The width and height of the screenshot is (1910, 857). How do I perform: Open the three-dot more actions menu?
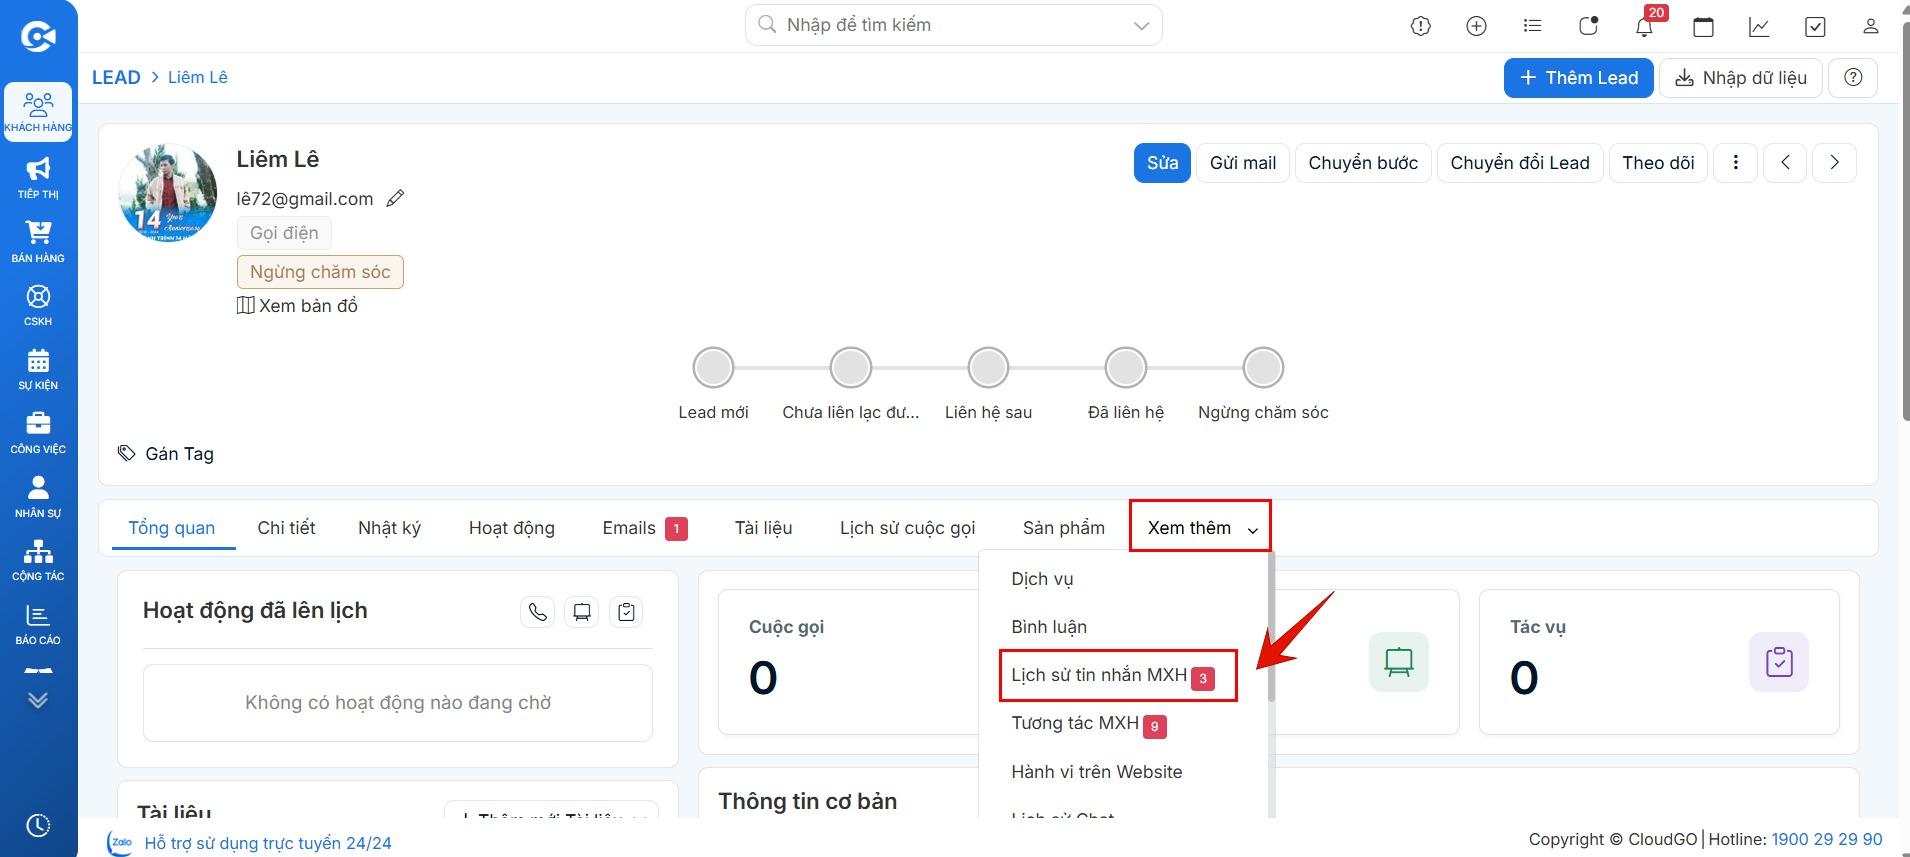tap(1736, 162)
